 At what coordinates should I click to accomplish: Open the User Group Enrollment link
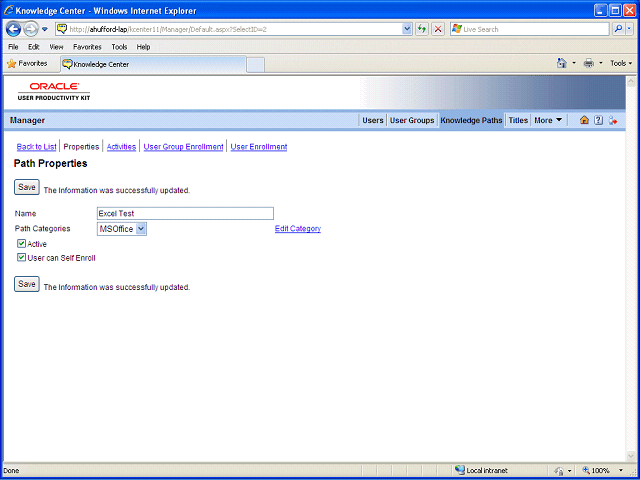click(183, 147)
